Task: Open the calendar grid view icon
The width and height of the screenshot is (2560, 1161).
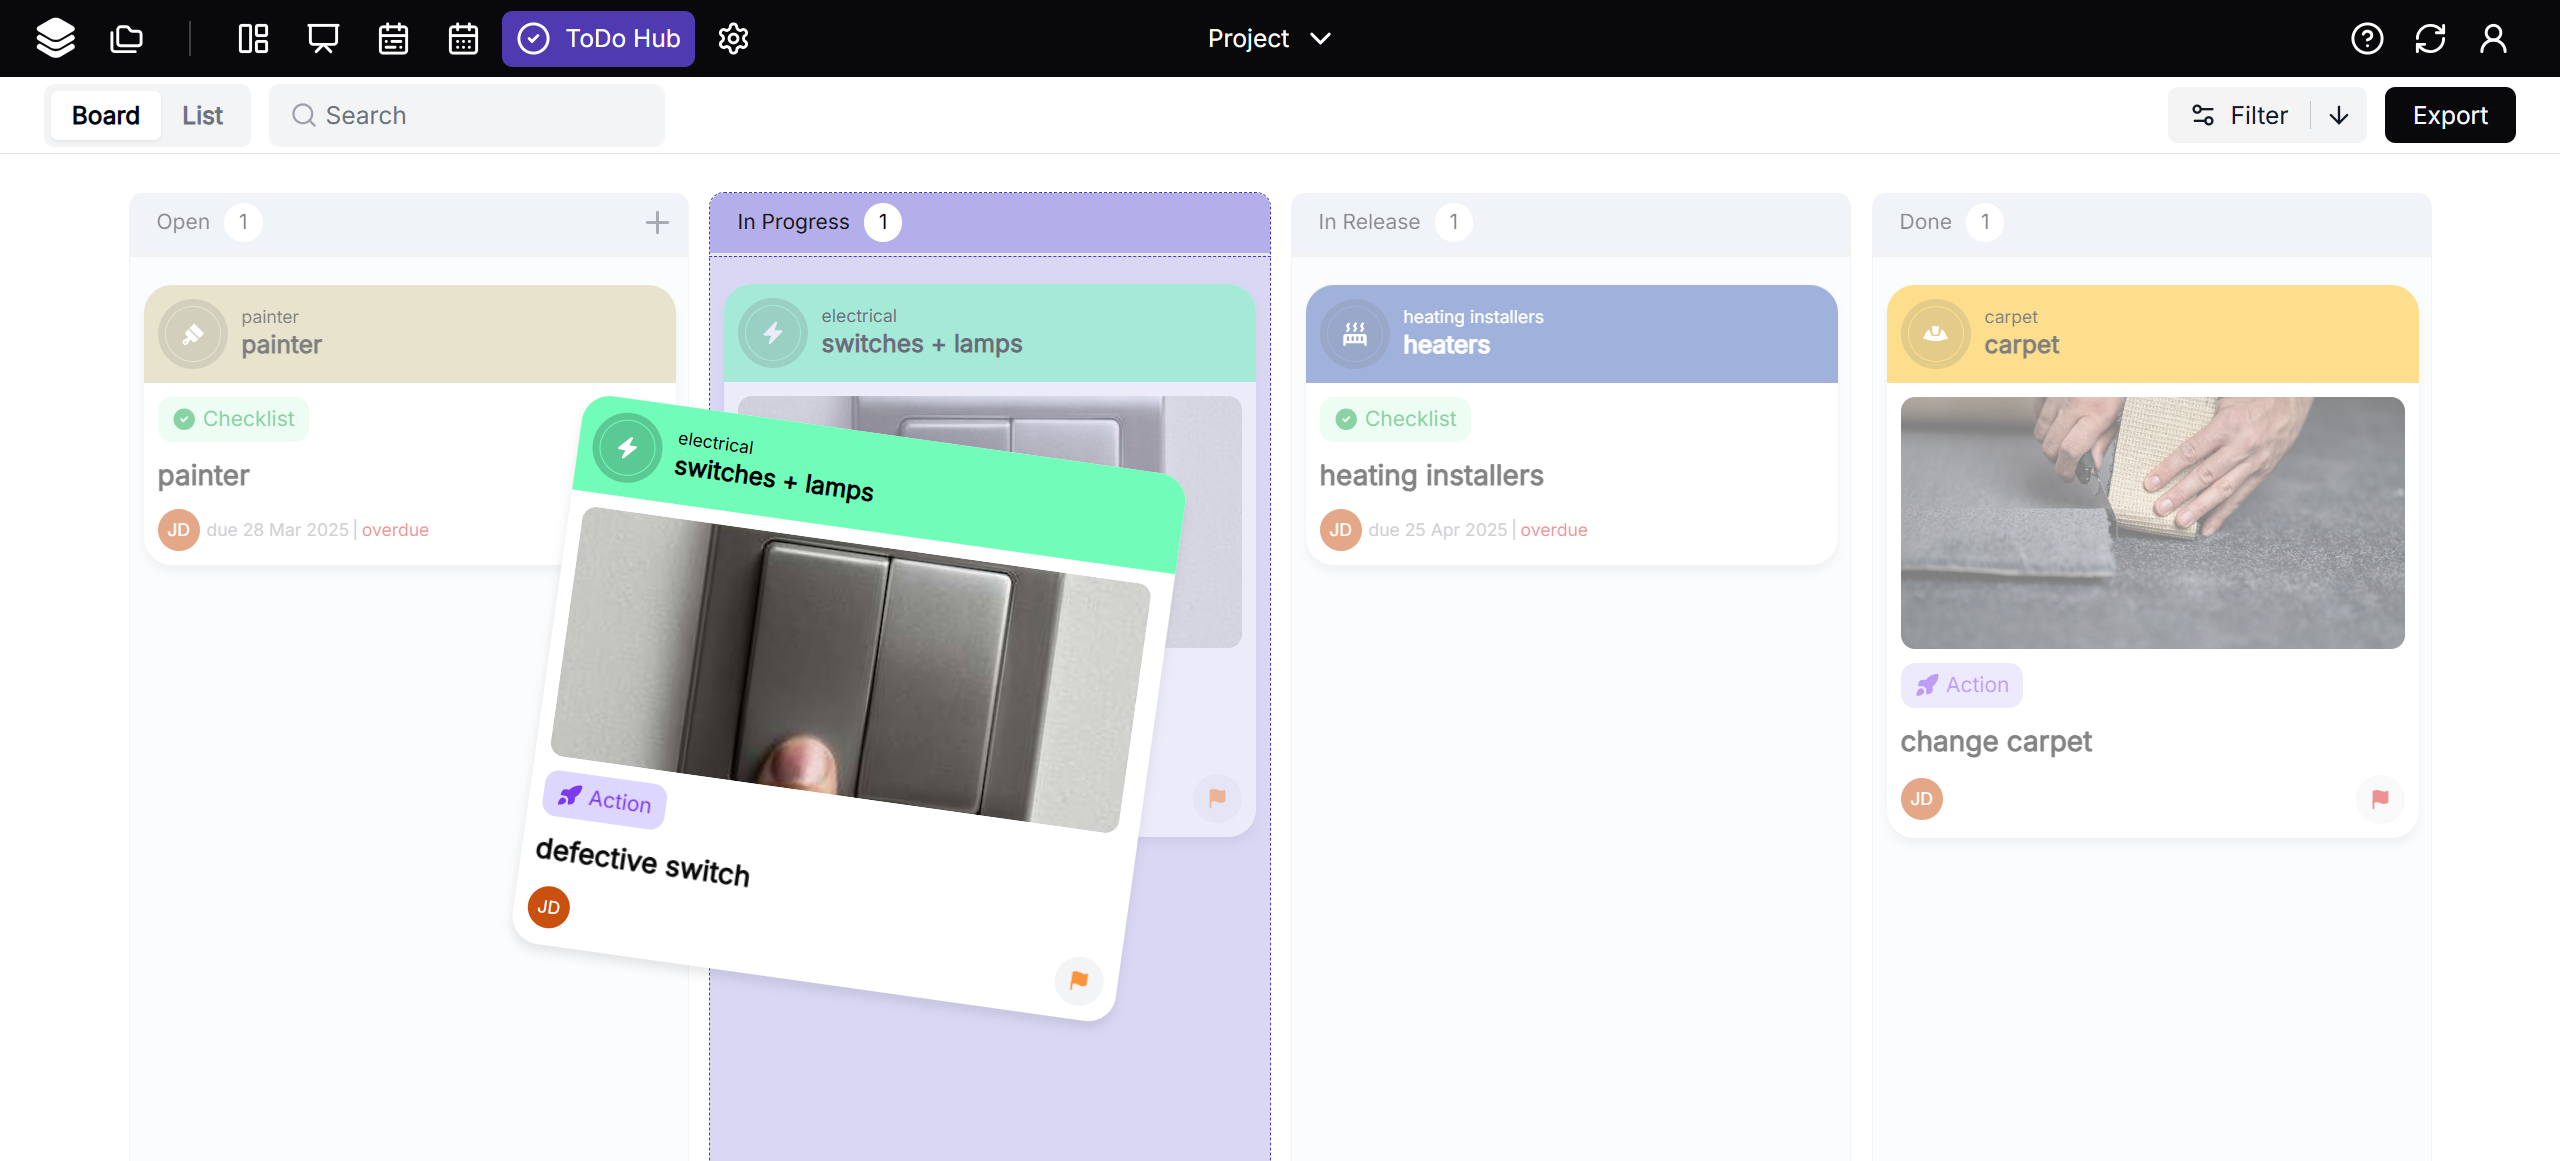Action: (x=463, y=38)
